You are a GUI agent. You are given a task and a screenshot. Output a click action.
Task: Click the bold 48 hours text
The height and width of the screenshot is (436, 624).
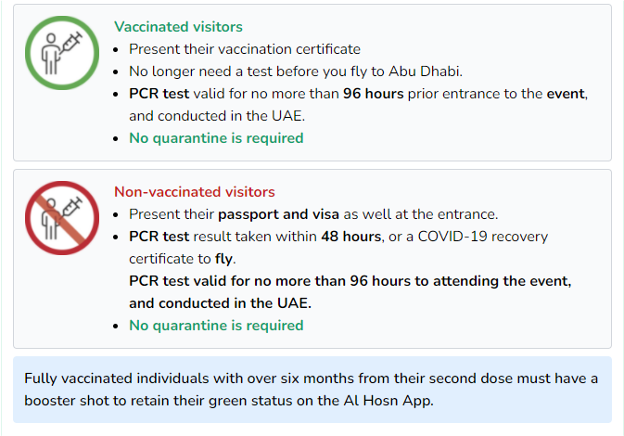(x=351, y=236)
